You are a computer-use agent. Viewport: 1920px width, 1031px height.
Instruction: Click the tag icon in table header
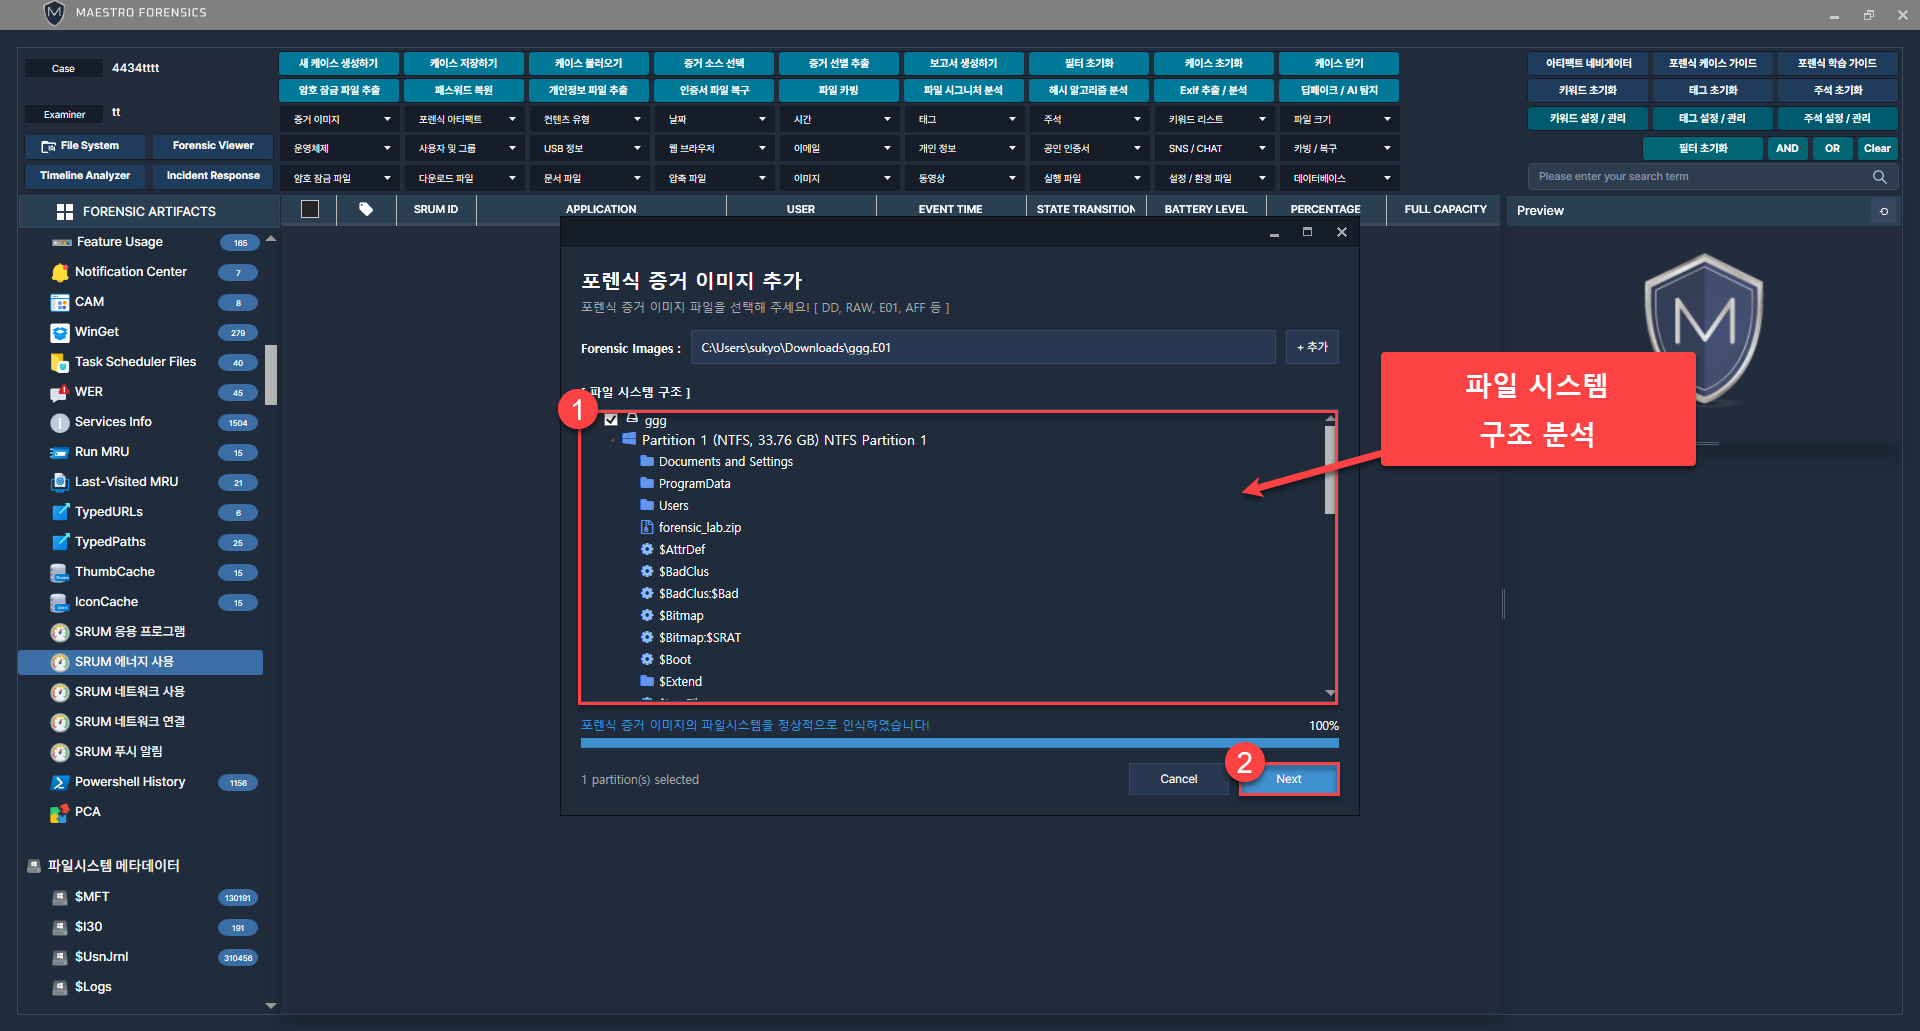coord(366,209)
